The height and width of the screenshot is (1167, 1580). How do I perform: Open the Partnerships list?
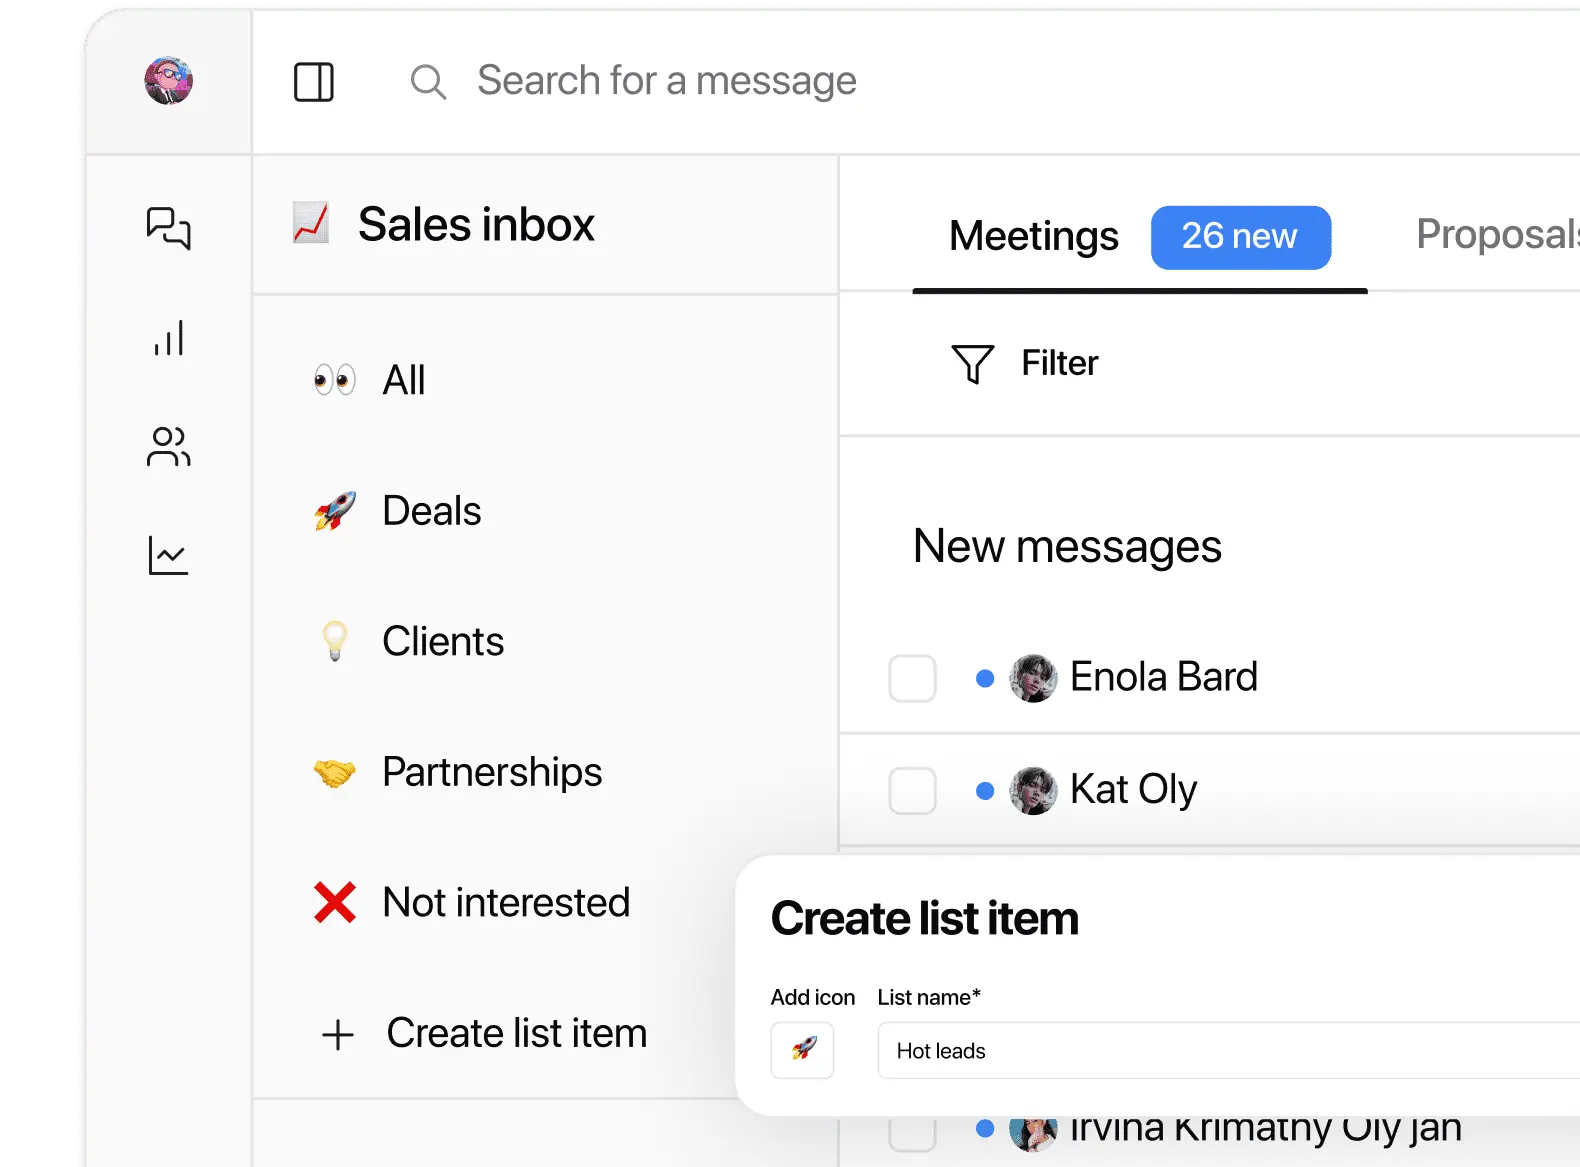pos(492,772)
